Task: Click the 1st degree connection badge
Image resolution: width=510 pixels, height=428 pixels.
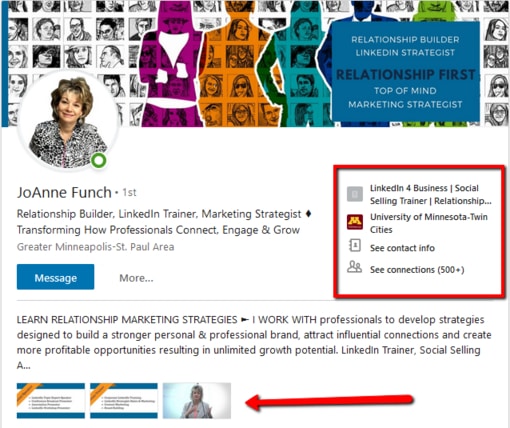Action: point(129,193)
